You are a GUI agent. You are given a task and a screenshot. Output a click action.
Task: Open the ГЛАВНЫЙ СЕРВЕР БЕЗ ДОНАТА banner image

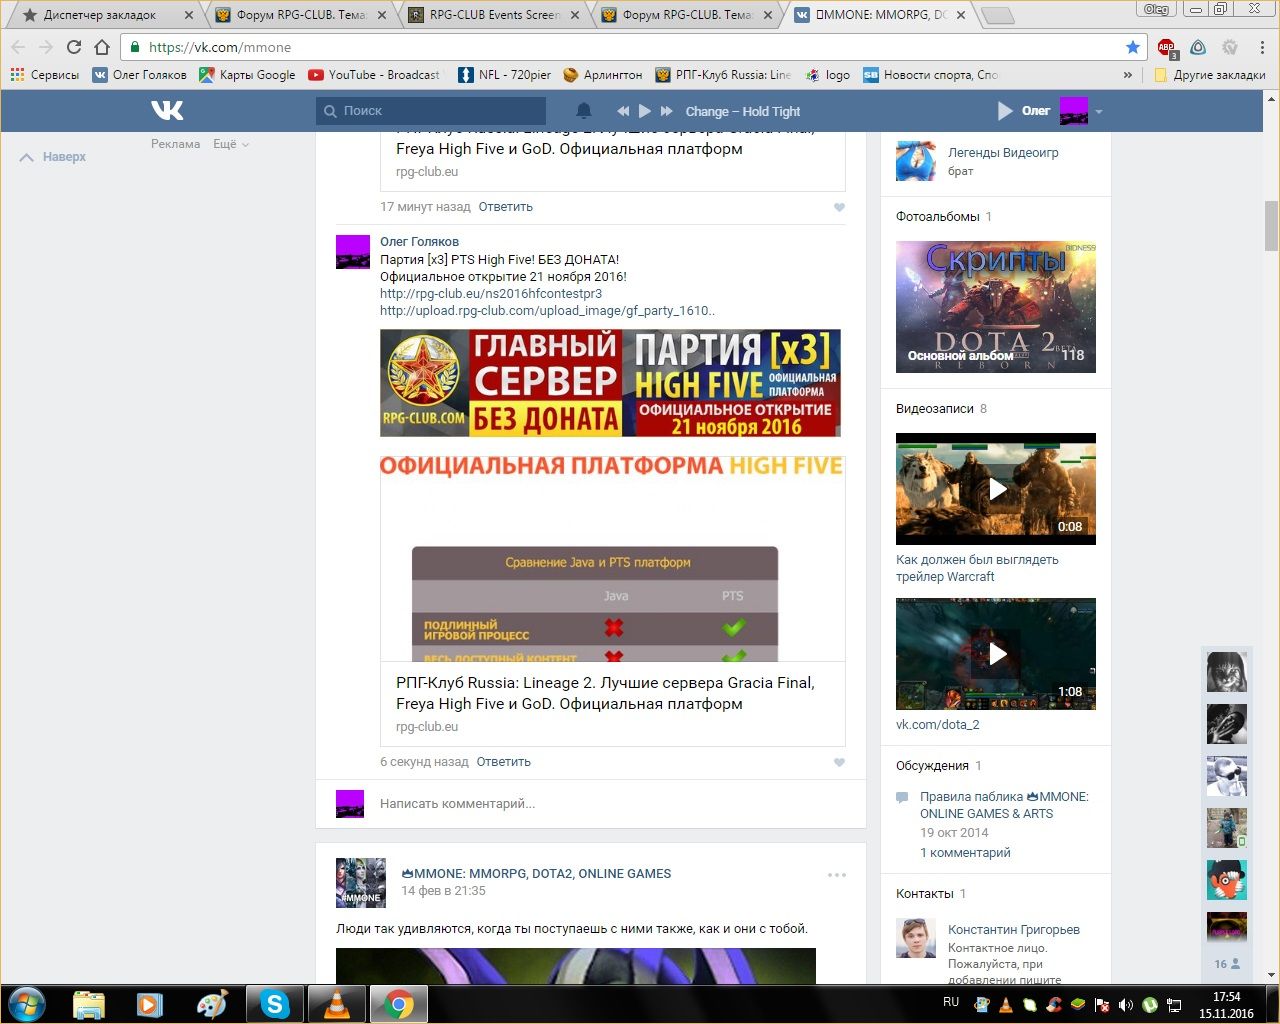[x=610, y=383]
